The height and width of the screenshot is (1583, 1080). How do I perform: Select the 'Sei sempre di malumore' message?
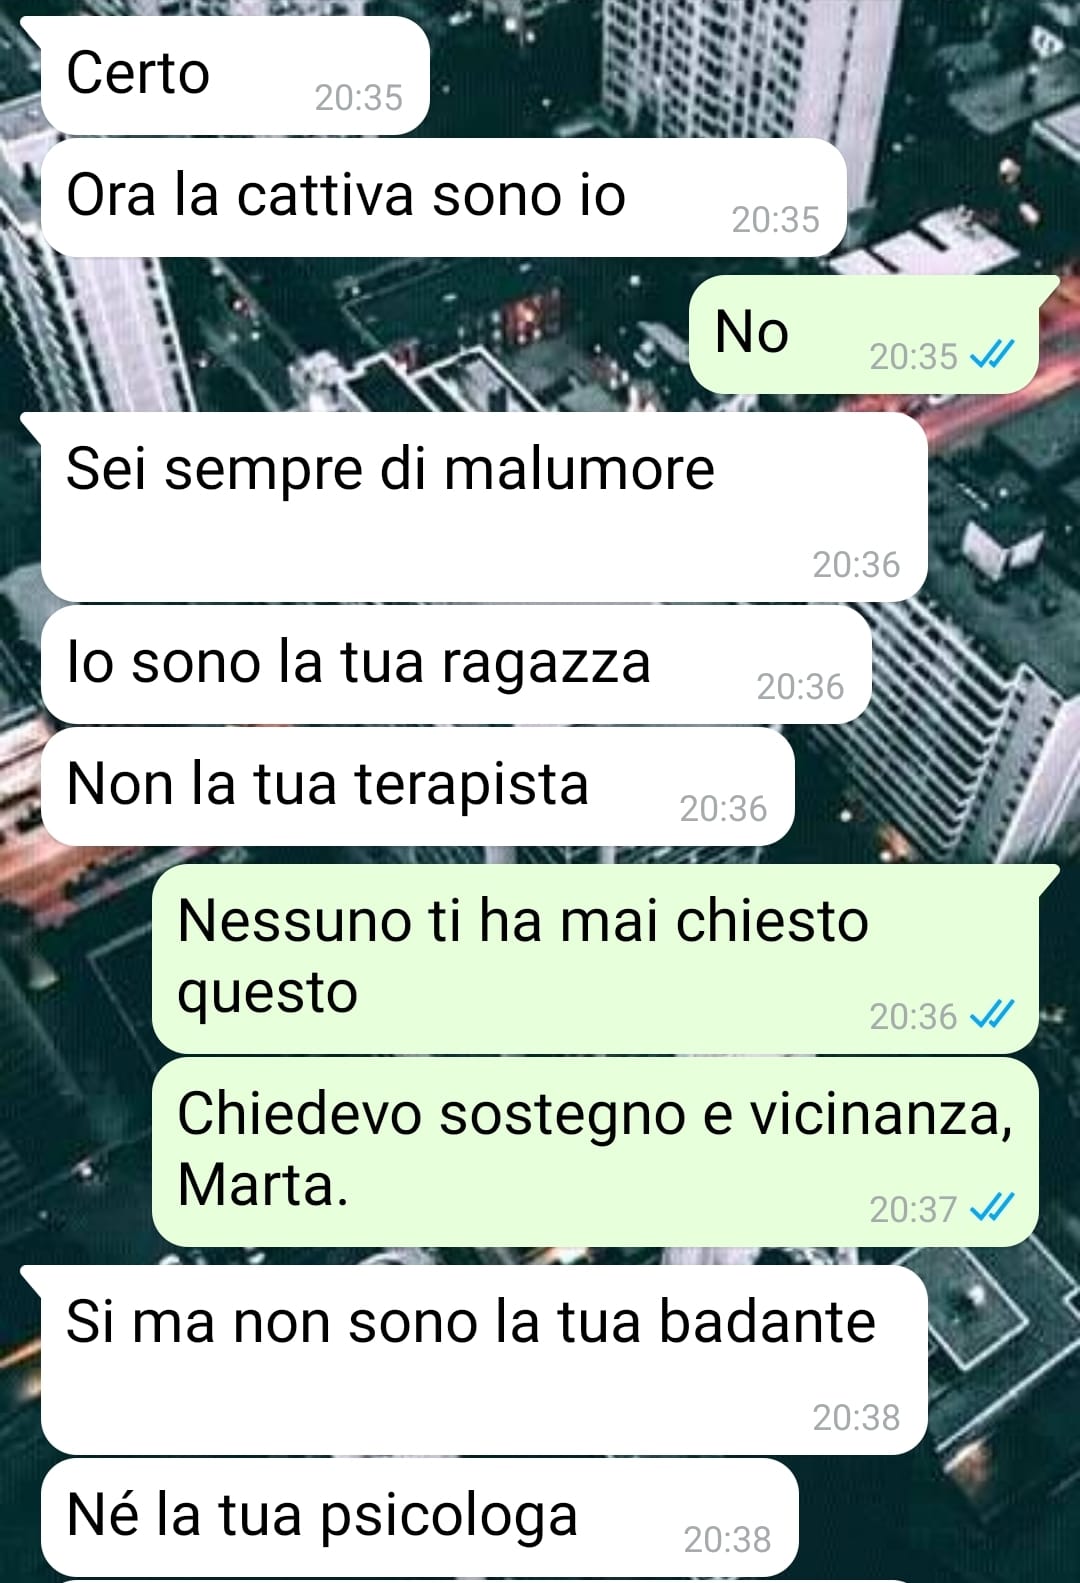[483, 507]
